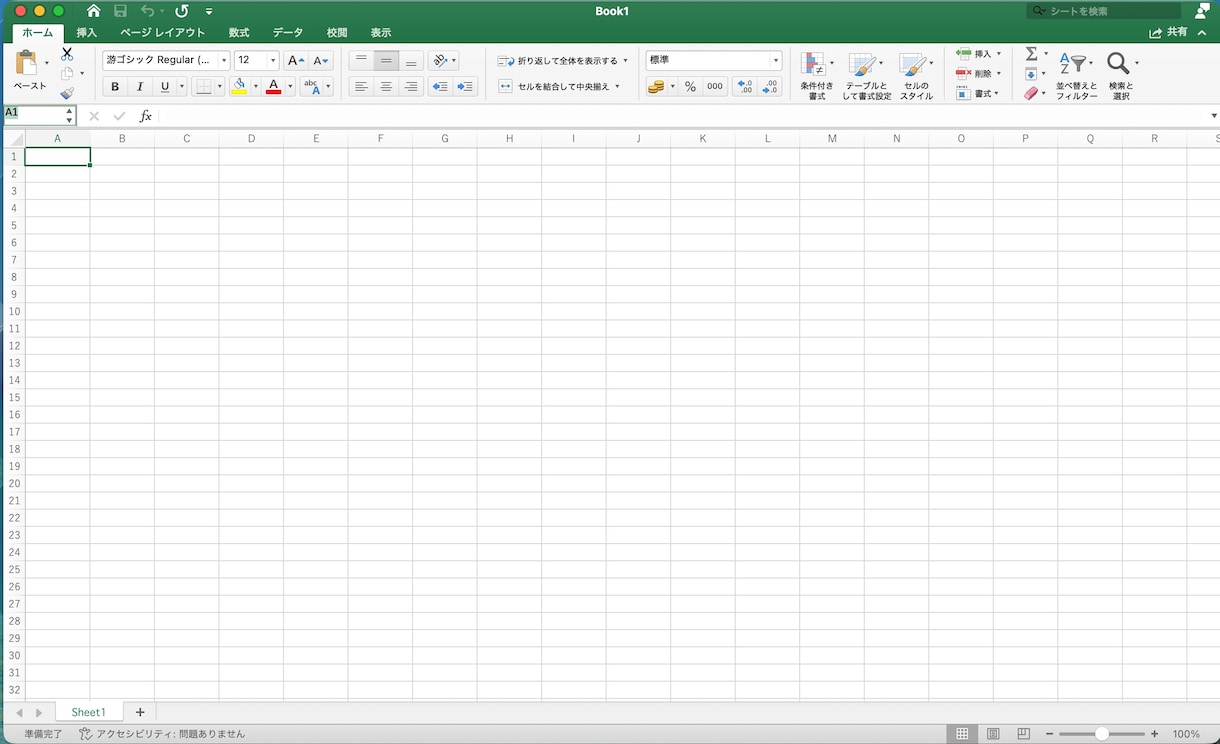
Task: Click the phonetic guide (abc A) icon
Action: click(x=312, y=87)
